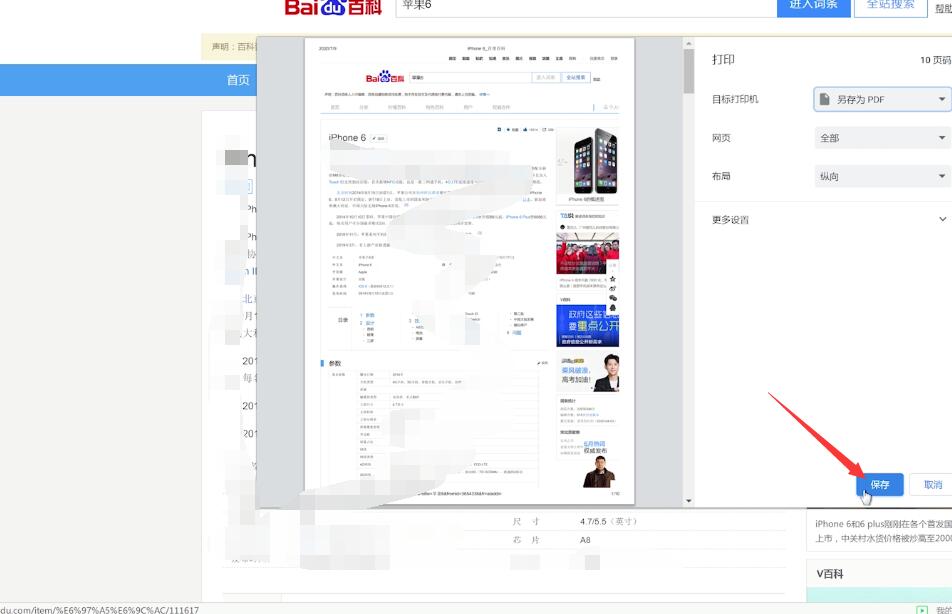Click the Baidu Baike logo

pos(333,7)
